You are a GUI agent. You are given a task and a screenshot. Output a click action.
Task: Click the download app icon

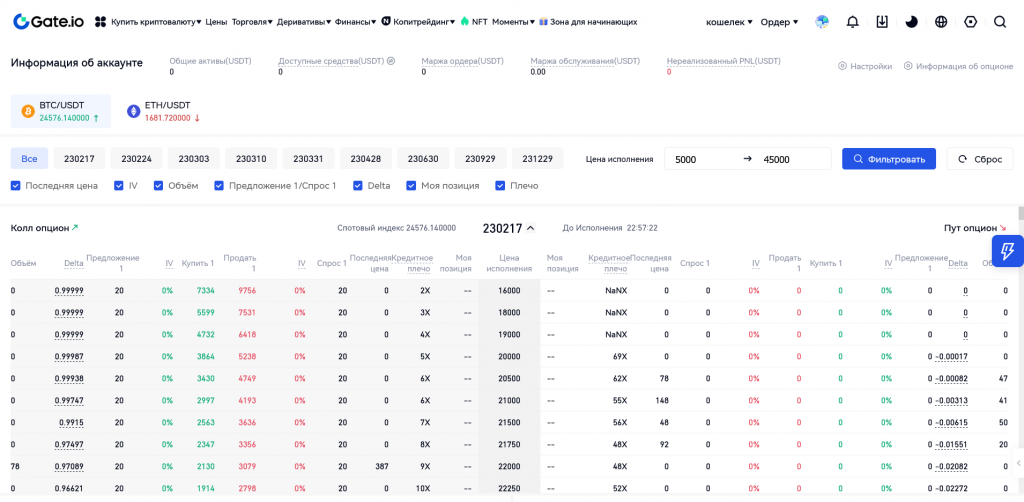coord(882,22)
